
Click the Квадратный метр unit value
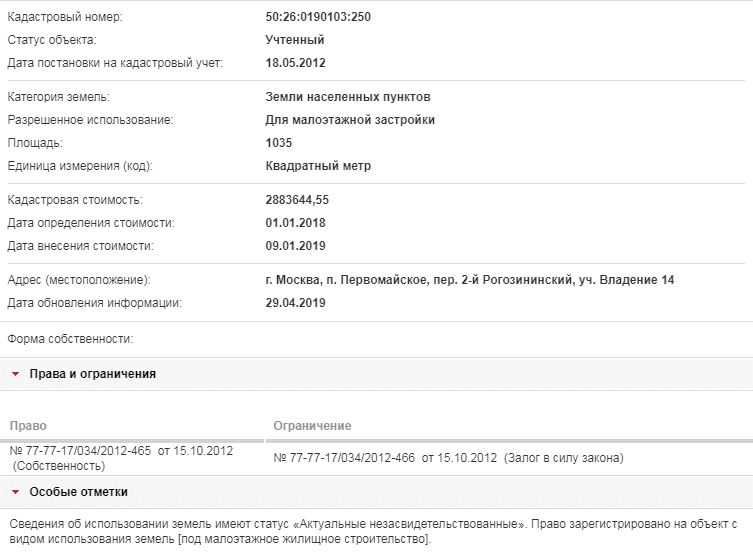coord(318,166)
